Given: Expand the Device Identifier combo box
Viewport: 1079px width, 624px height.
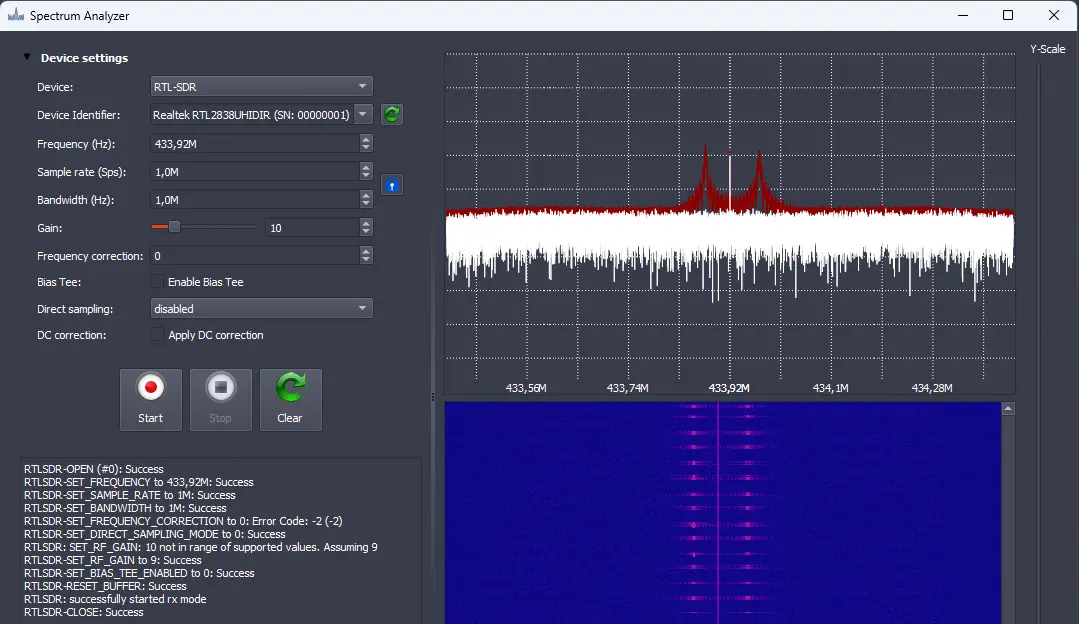Looking at the screenshot, I should point(363,115).
